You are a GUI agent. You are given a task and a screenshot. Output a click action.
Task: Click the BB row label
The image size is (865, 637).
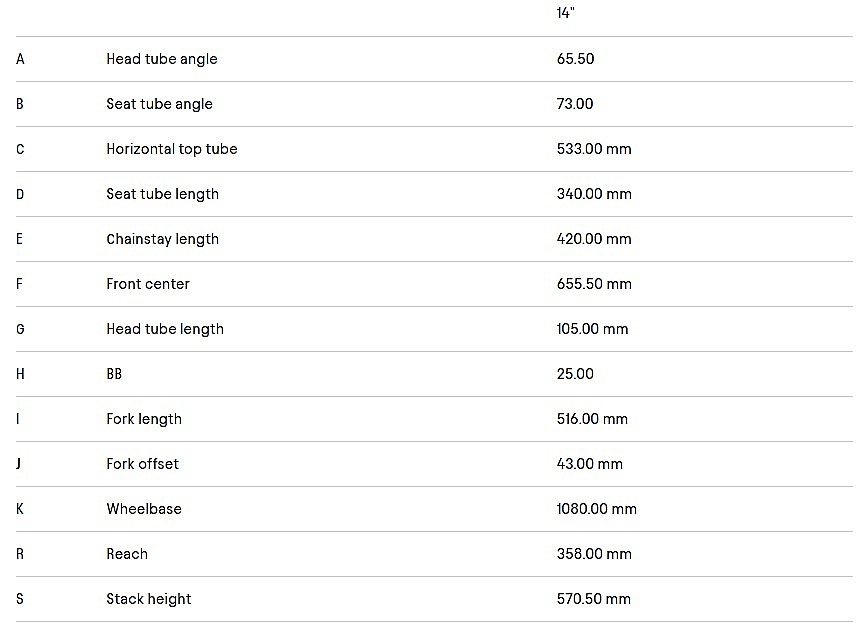click(114, 374)
